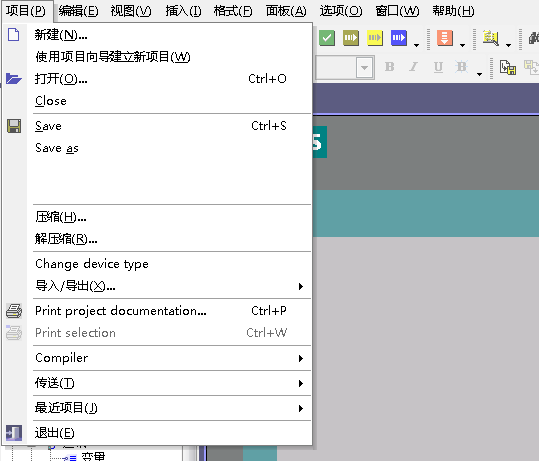Click the printer icon for Print project documentation
The height and width of the screenshot is (461, 539).
pyautogui.click(x=14, y=311)
